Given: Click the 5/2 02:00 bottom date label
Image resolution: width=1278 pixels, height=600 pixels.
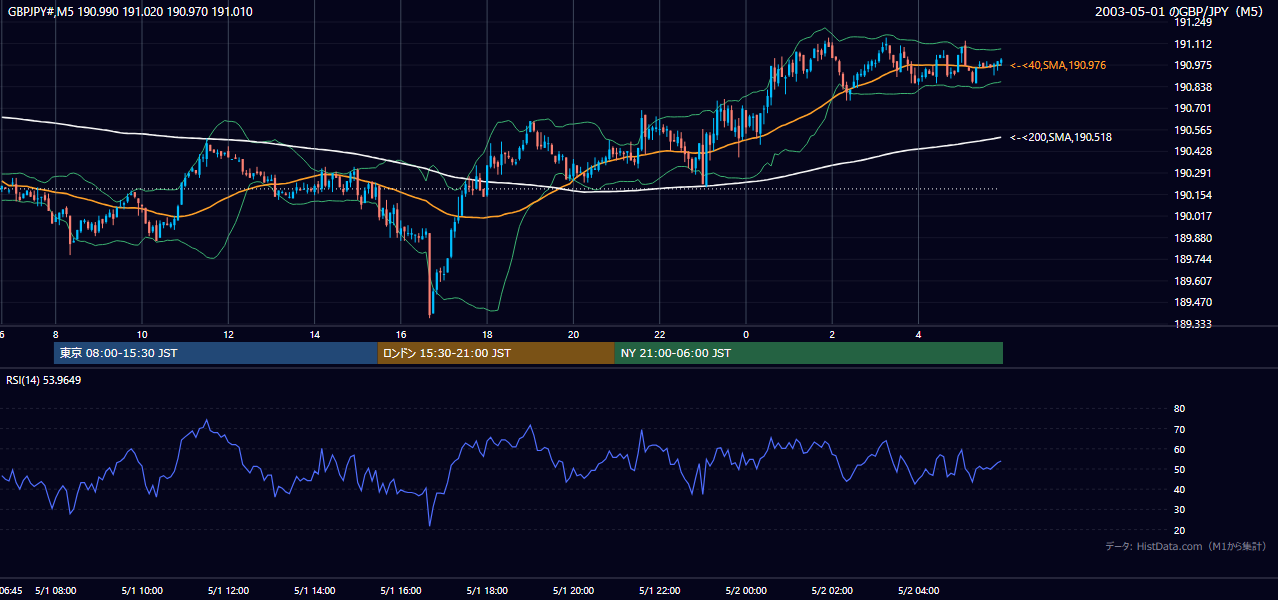Looking at the screenshot, I should [832, 591].
